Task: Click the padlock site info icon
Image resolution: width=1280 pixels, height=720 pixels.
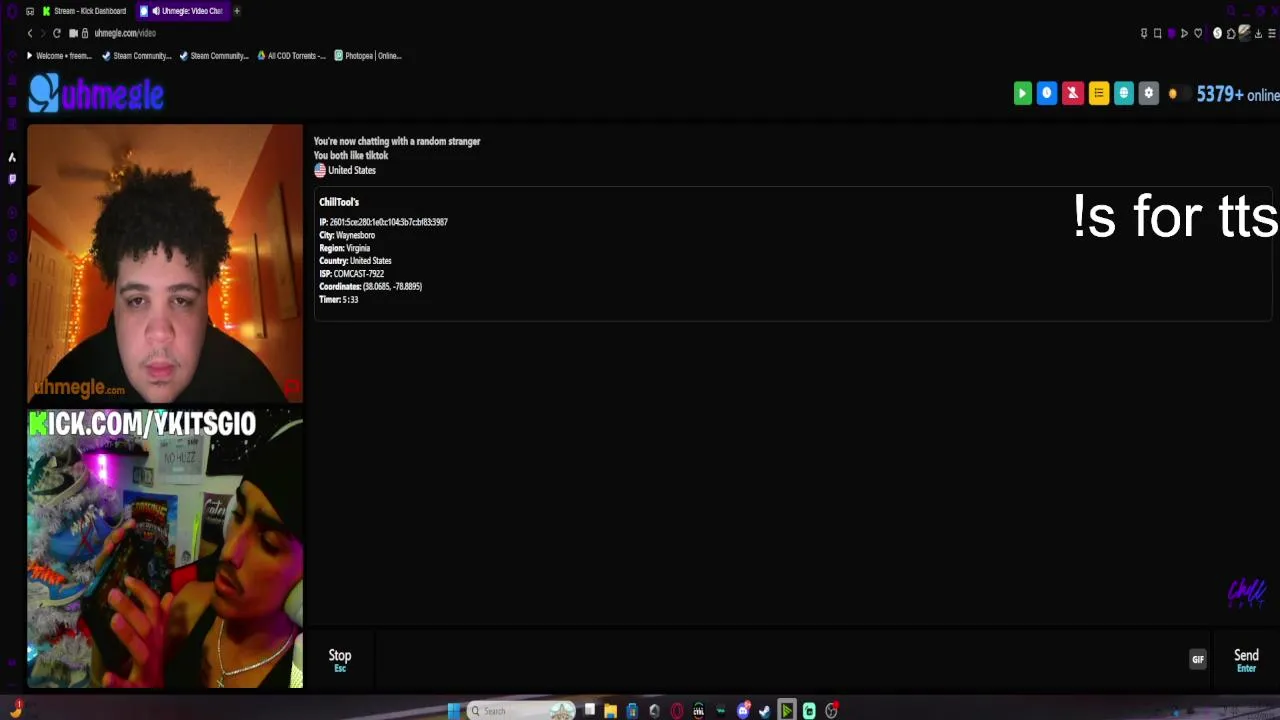Action: pos(85,33)
